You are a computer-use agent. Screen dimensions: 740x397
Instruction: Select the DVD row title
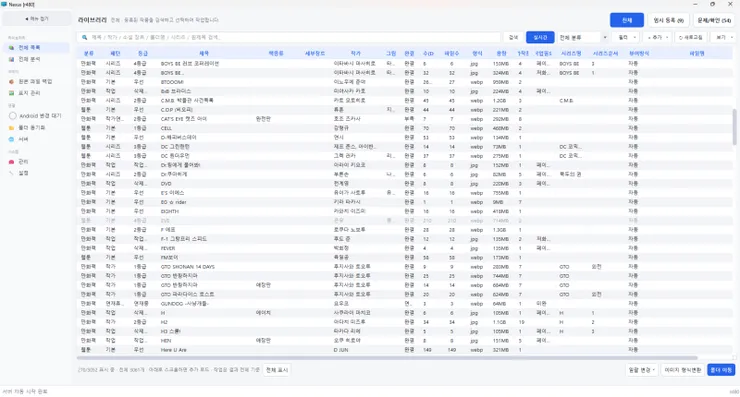coord(166,184)
